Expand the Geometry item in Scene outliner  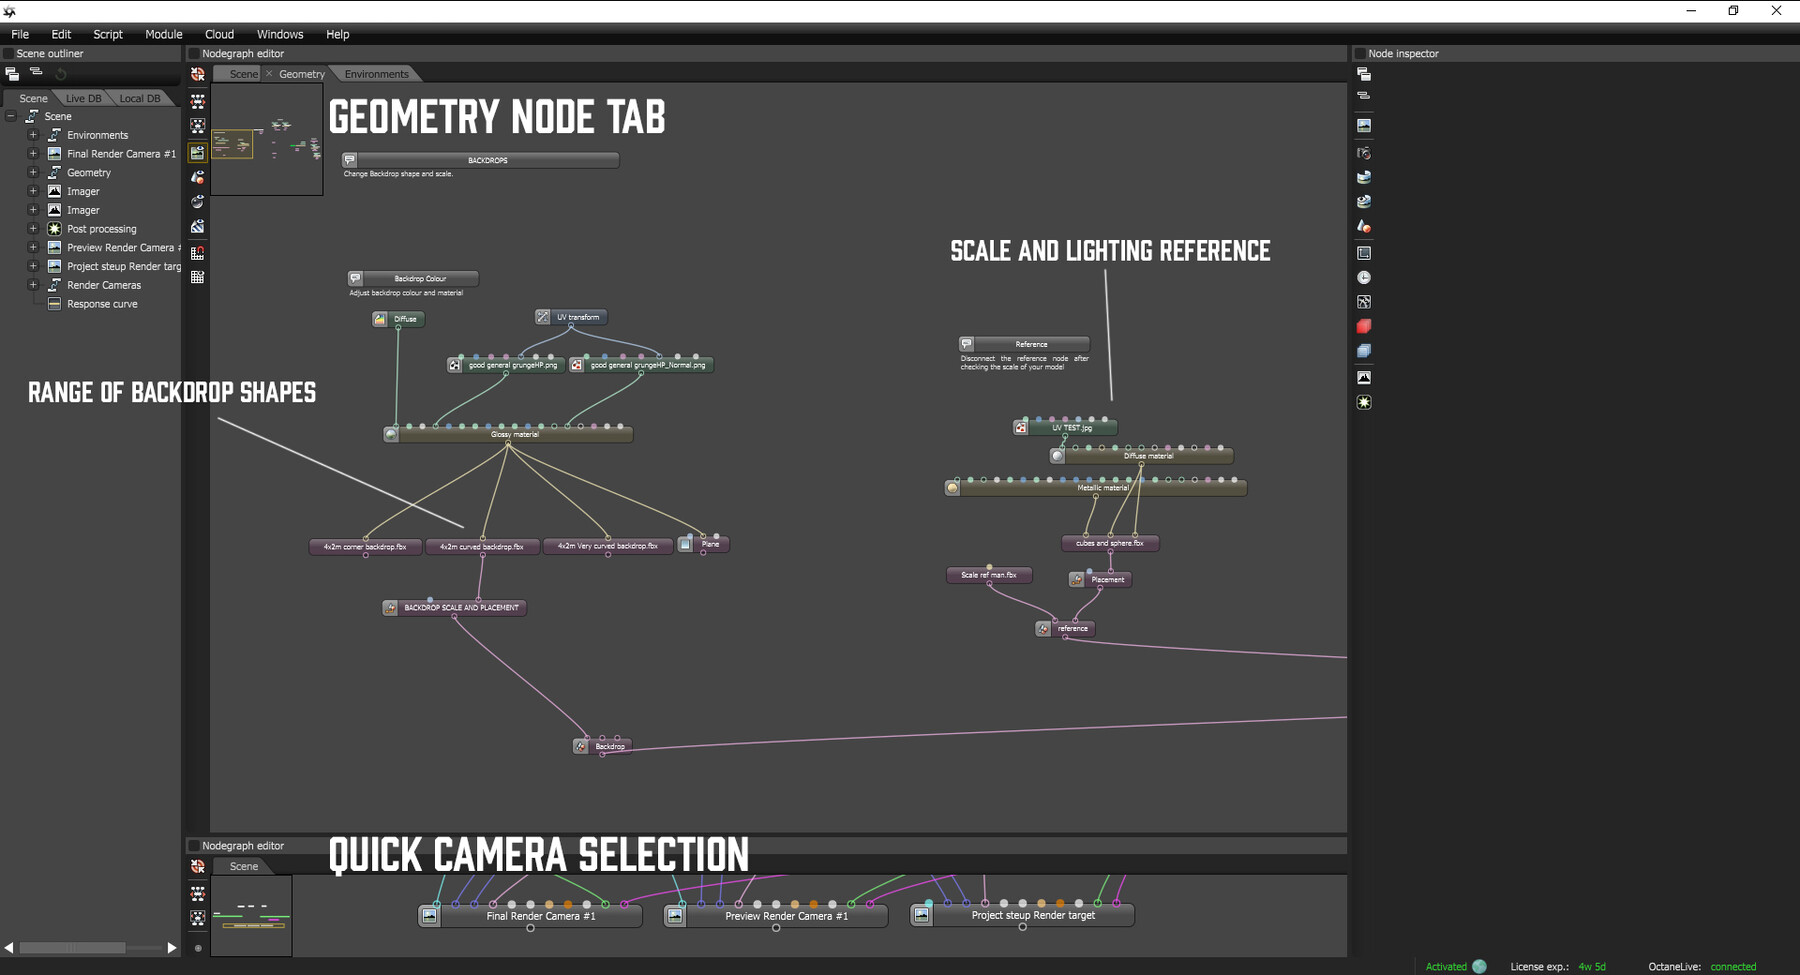pyautogui.click(x=32, y=172)
